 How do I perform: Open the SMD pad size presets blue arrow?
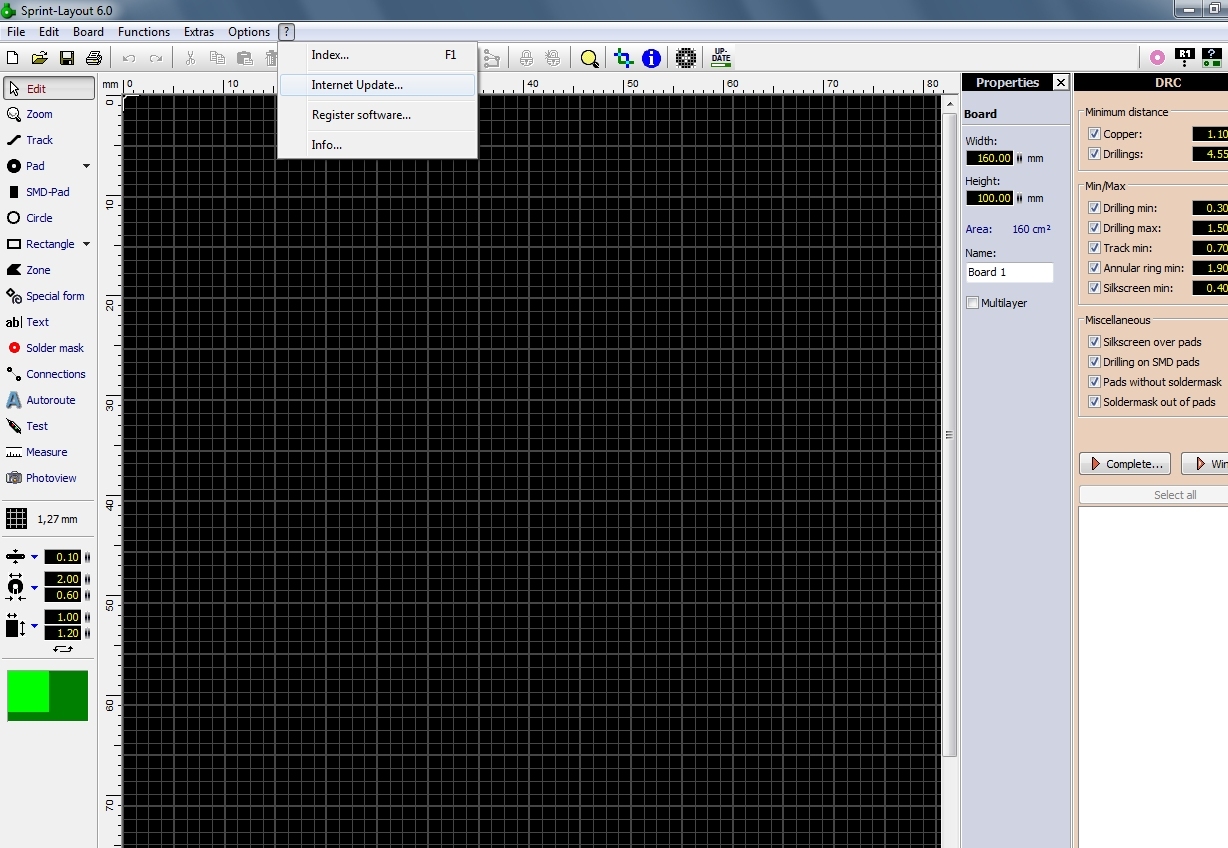click(x=34, y=626)
